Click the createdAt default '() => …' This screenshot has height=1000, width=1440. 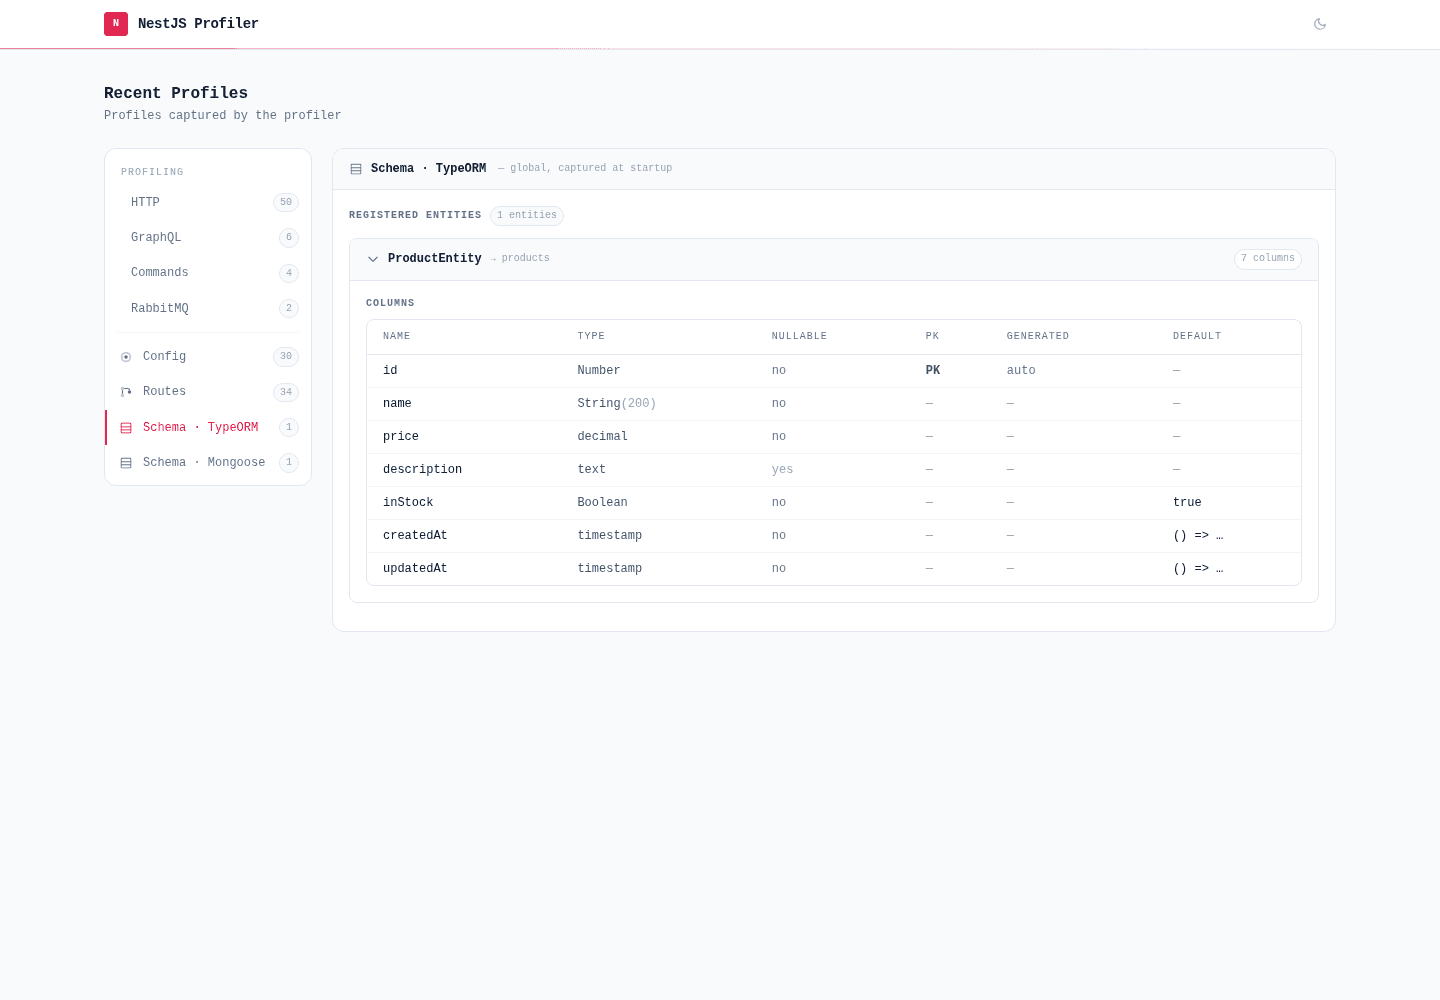pyautogui.click(x=1198, y=536)
